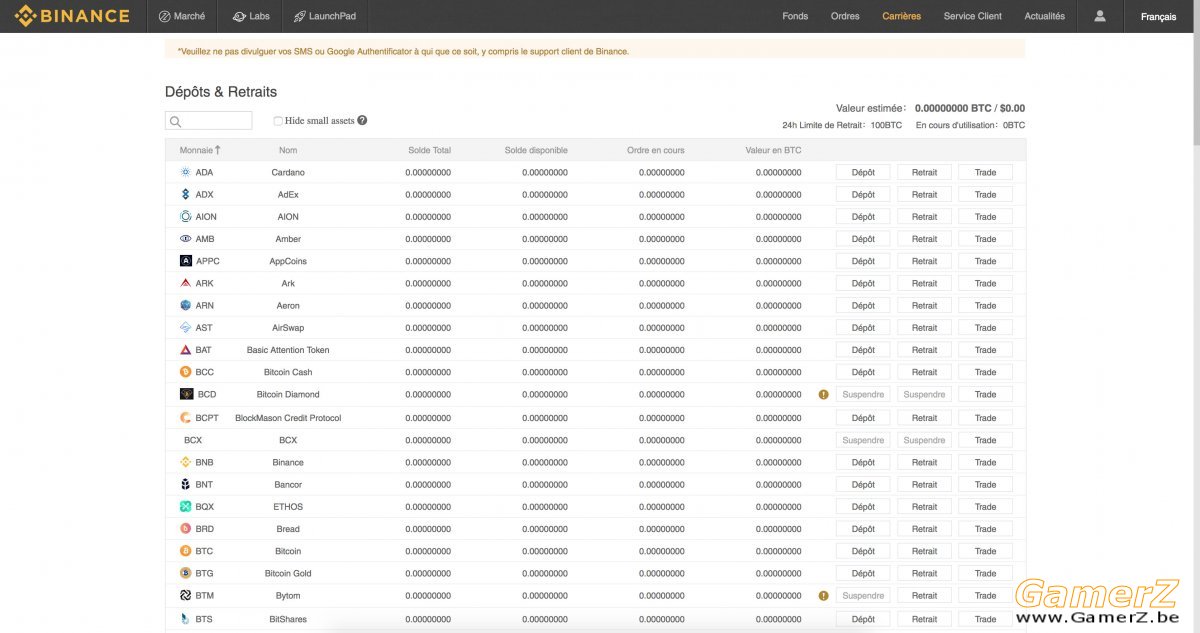Click the BlockMason BCPT coin icon
The image size is (1200, 633).
[x=185, y=418]
